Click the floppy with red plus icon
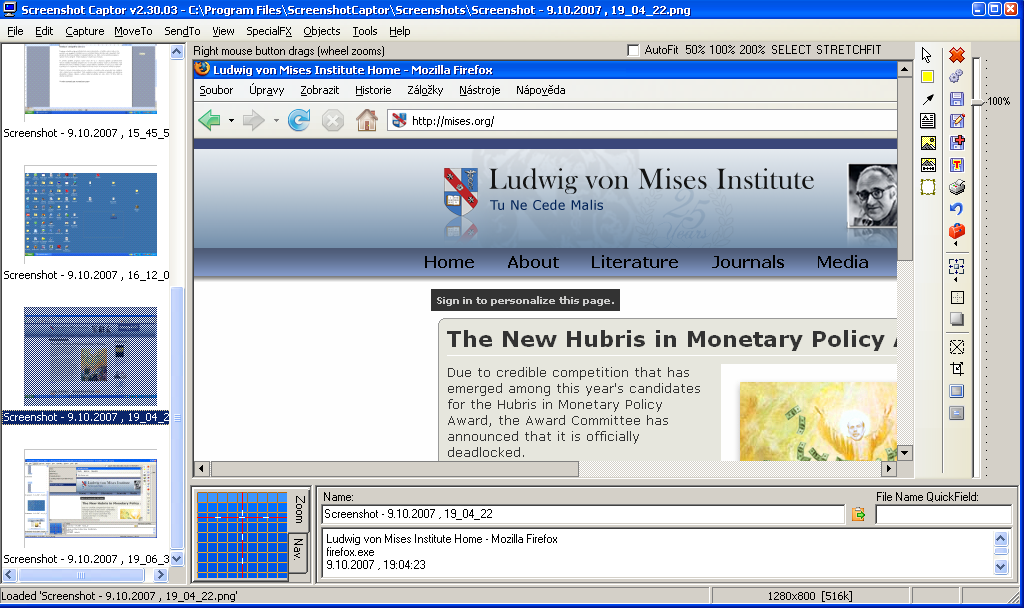The width and height of the screenshot is (1024, 608). click(957, 143)
